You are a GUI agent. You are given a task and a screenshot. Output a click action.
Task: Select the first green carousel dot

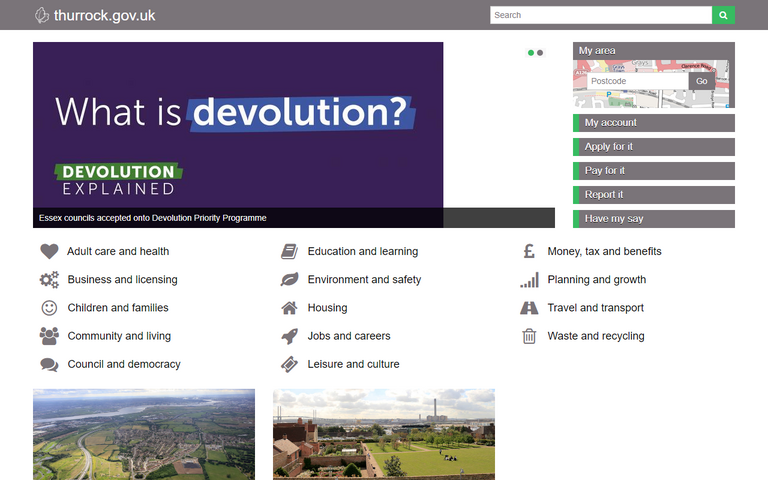click(x=531, y=53)
